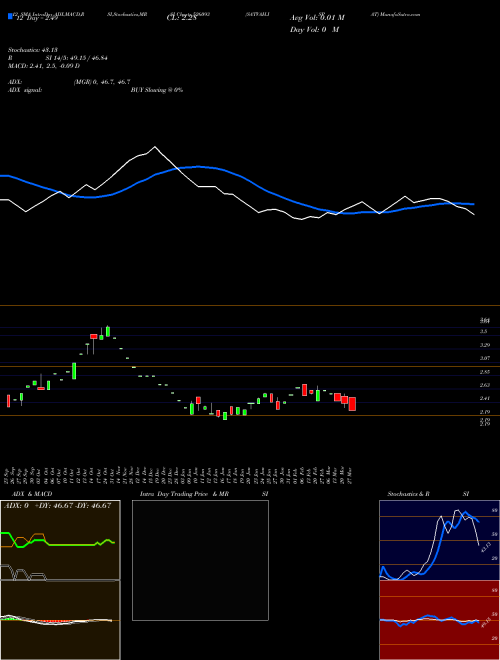The width and height of the screenshot is (500, 660).
Task: Click the 2.63 price axis label
Action: (485, 385)
